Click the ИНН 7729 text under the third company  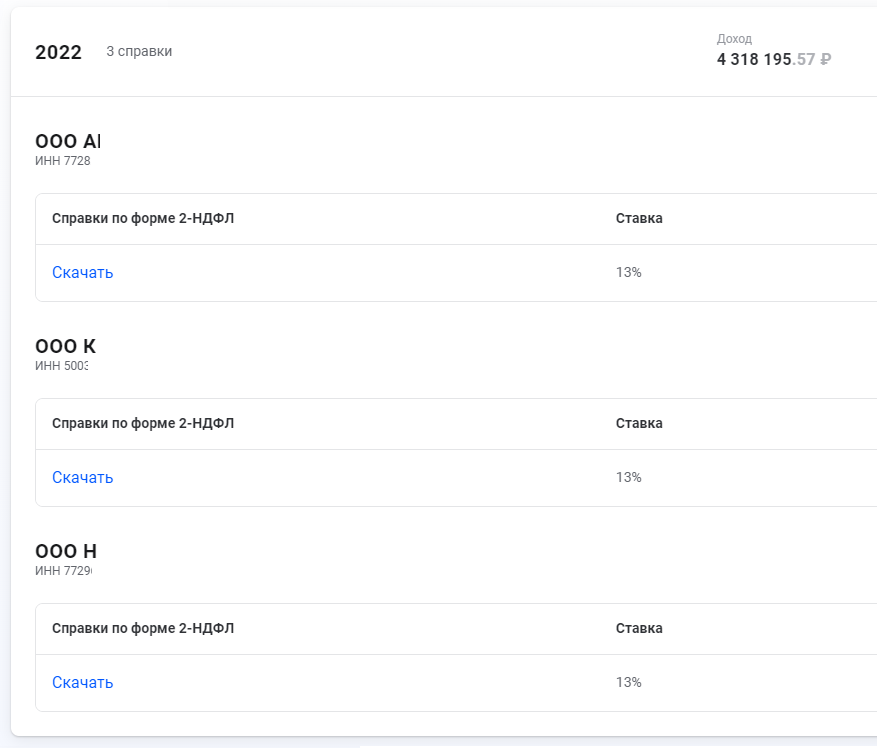(x=62, y=571)
